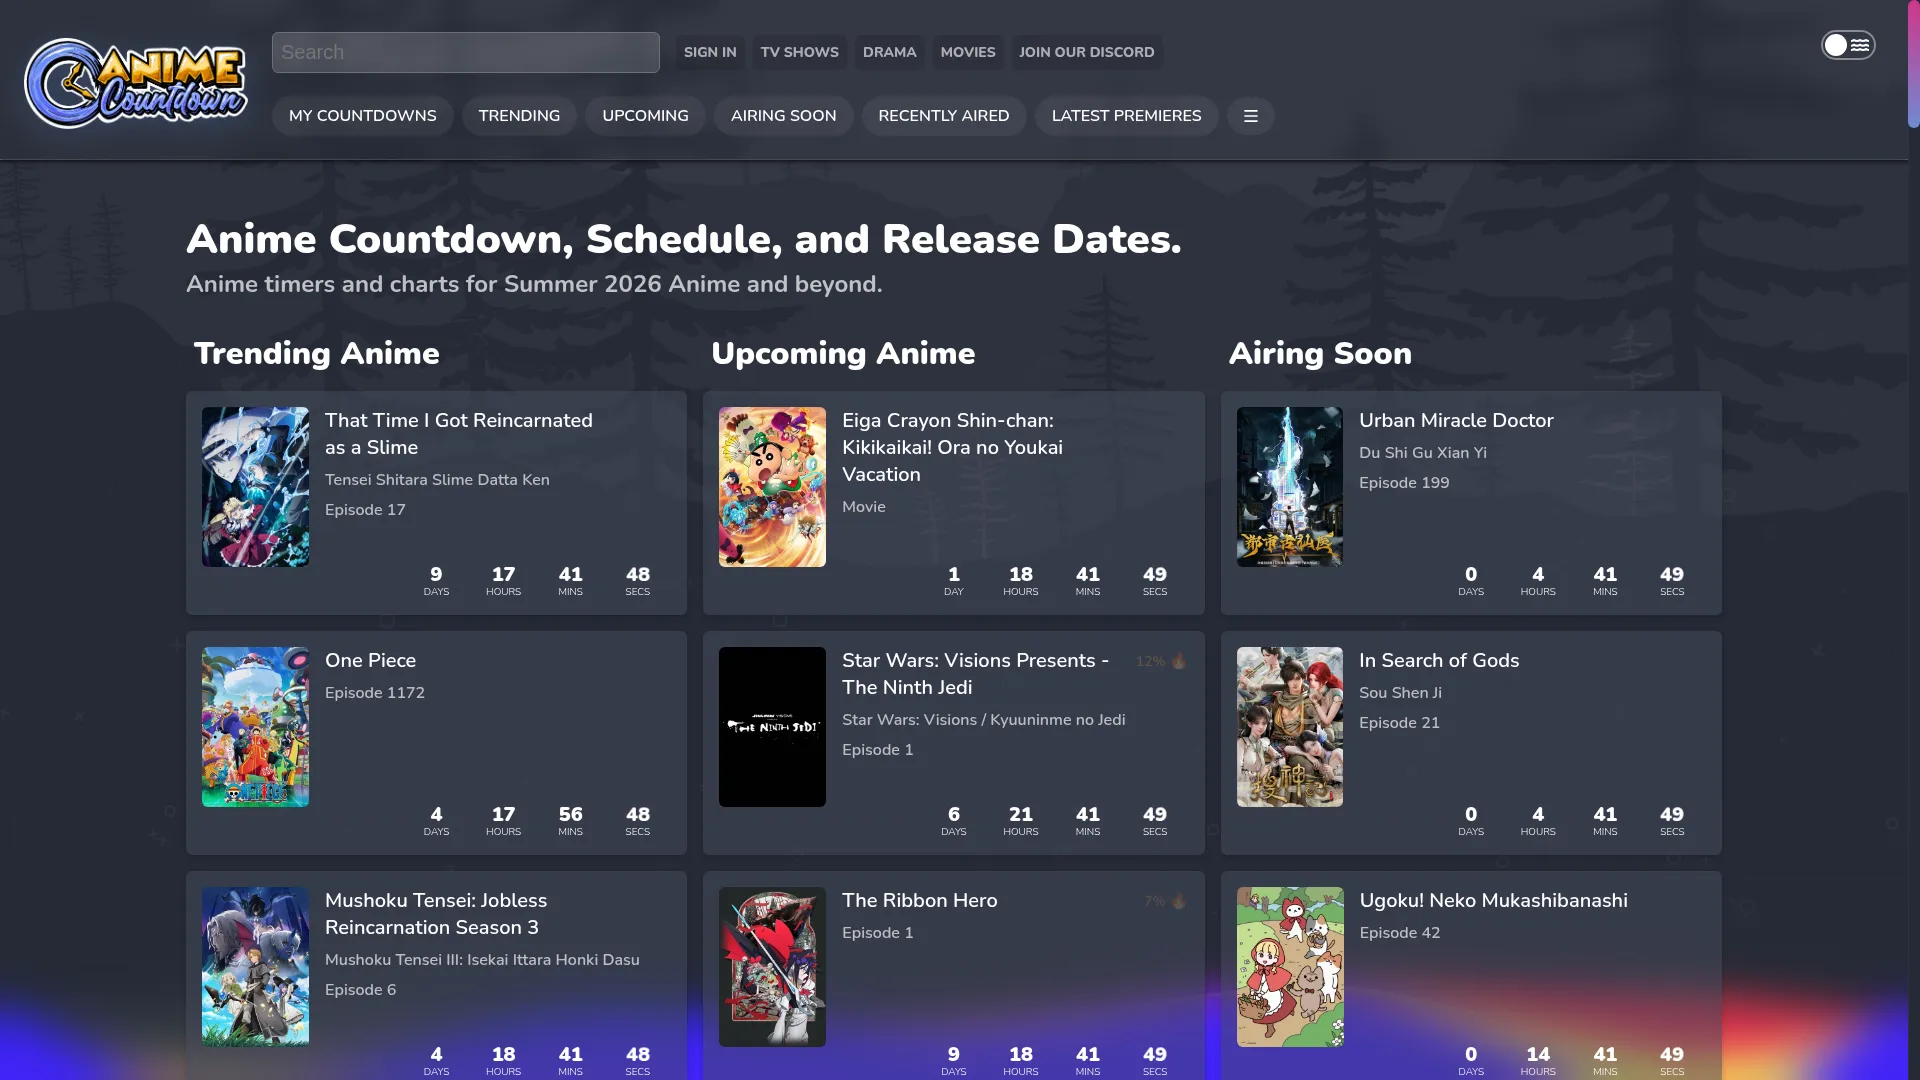
Task: Click Sou Shen Ji subtitle
Action: [x=1400, y=693]
